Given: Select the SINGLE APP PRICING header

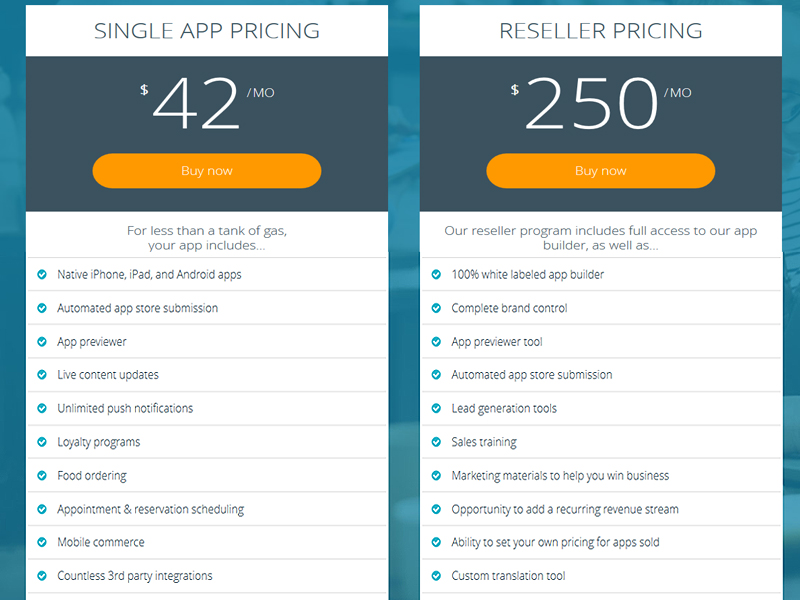Looking at the screenshot, I should (x=206, y=30).
